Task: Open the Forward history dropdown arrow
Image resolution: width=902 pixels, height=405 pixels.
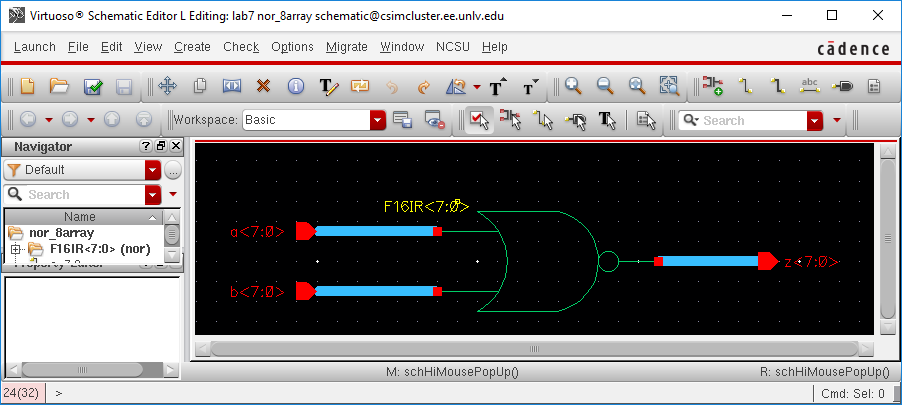Action: 91,120
